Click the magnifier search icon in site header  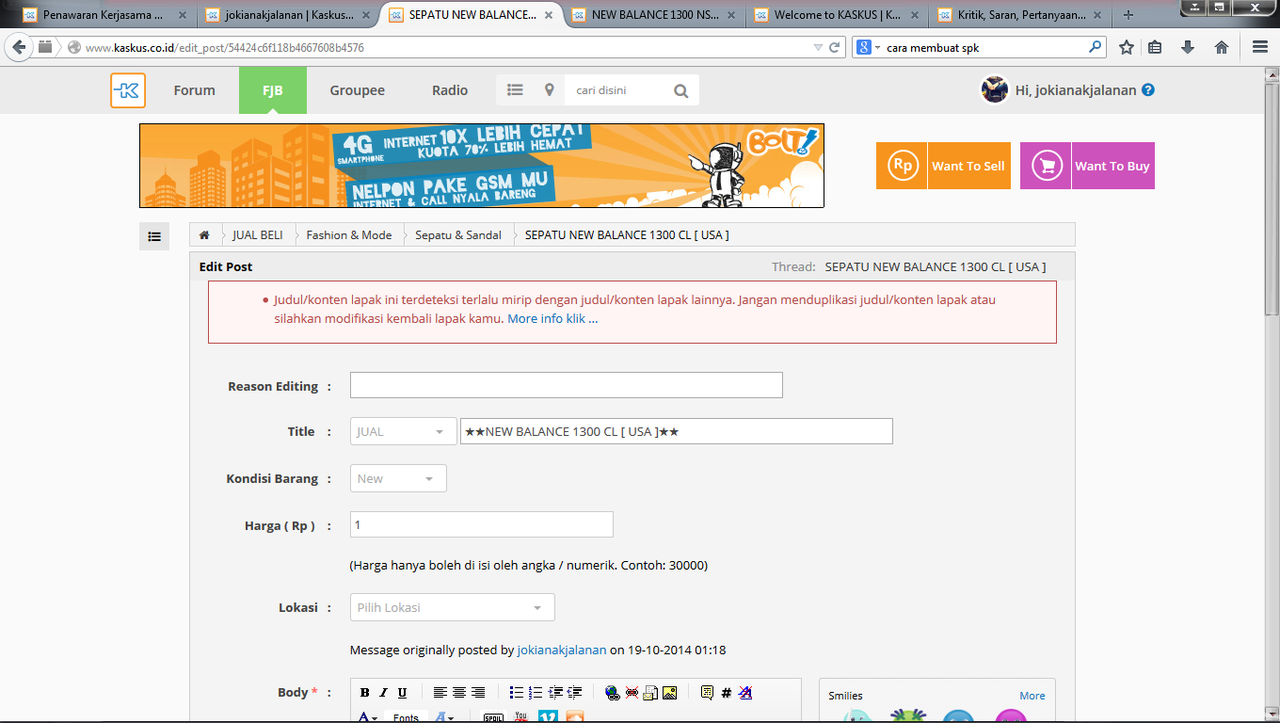coord(681,91)
